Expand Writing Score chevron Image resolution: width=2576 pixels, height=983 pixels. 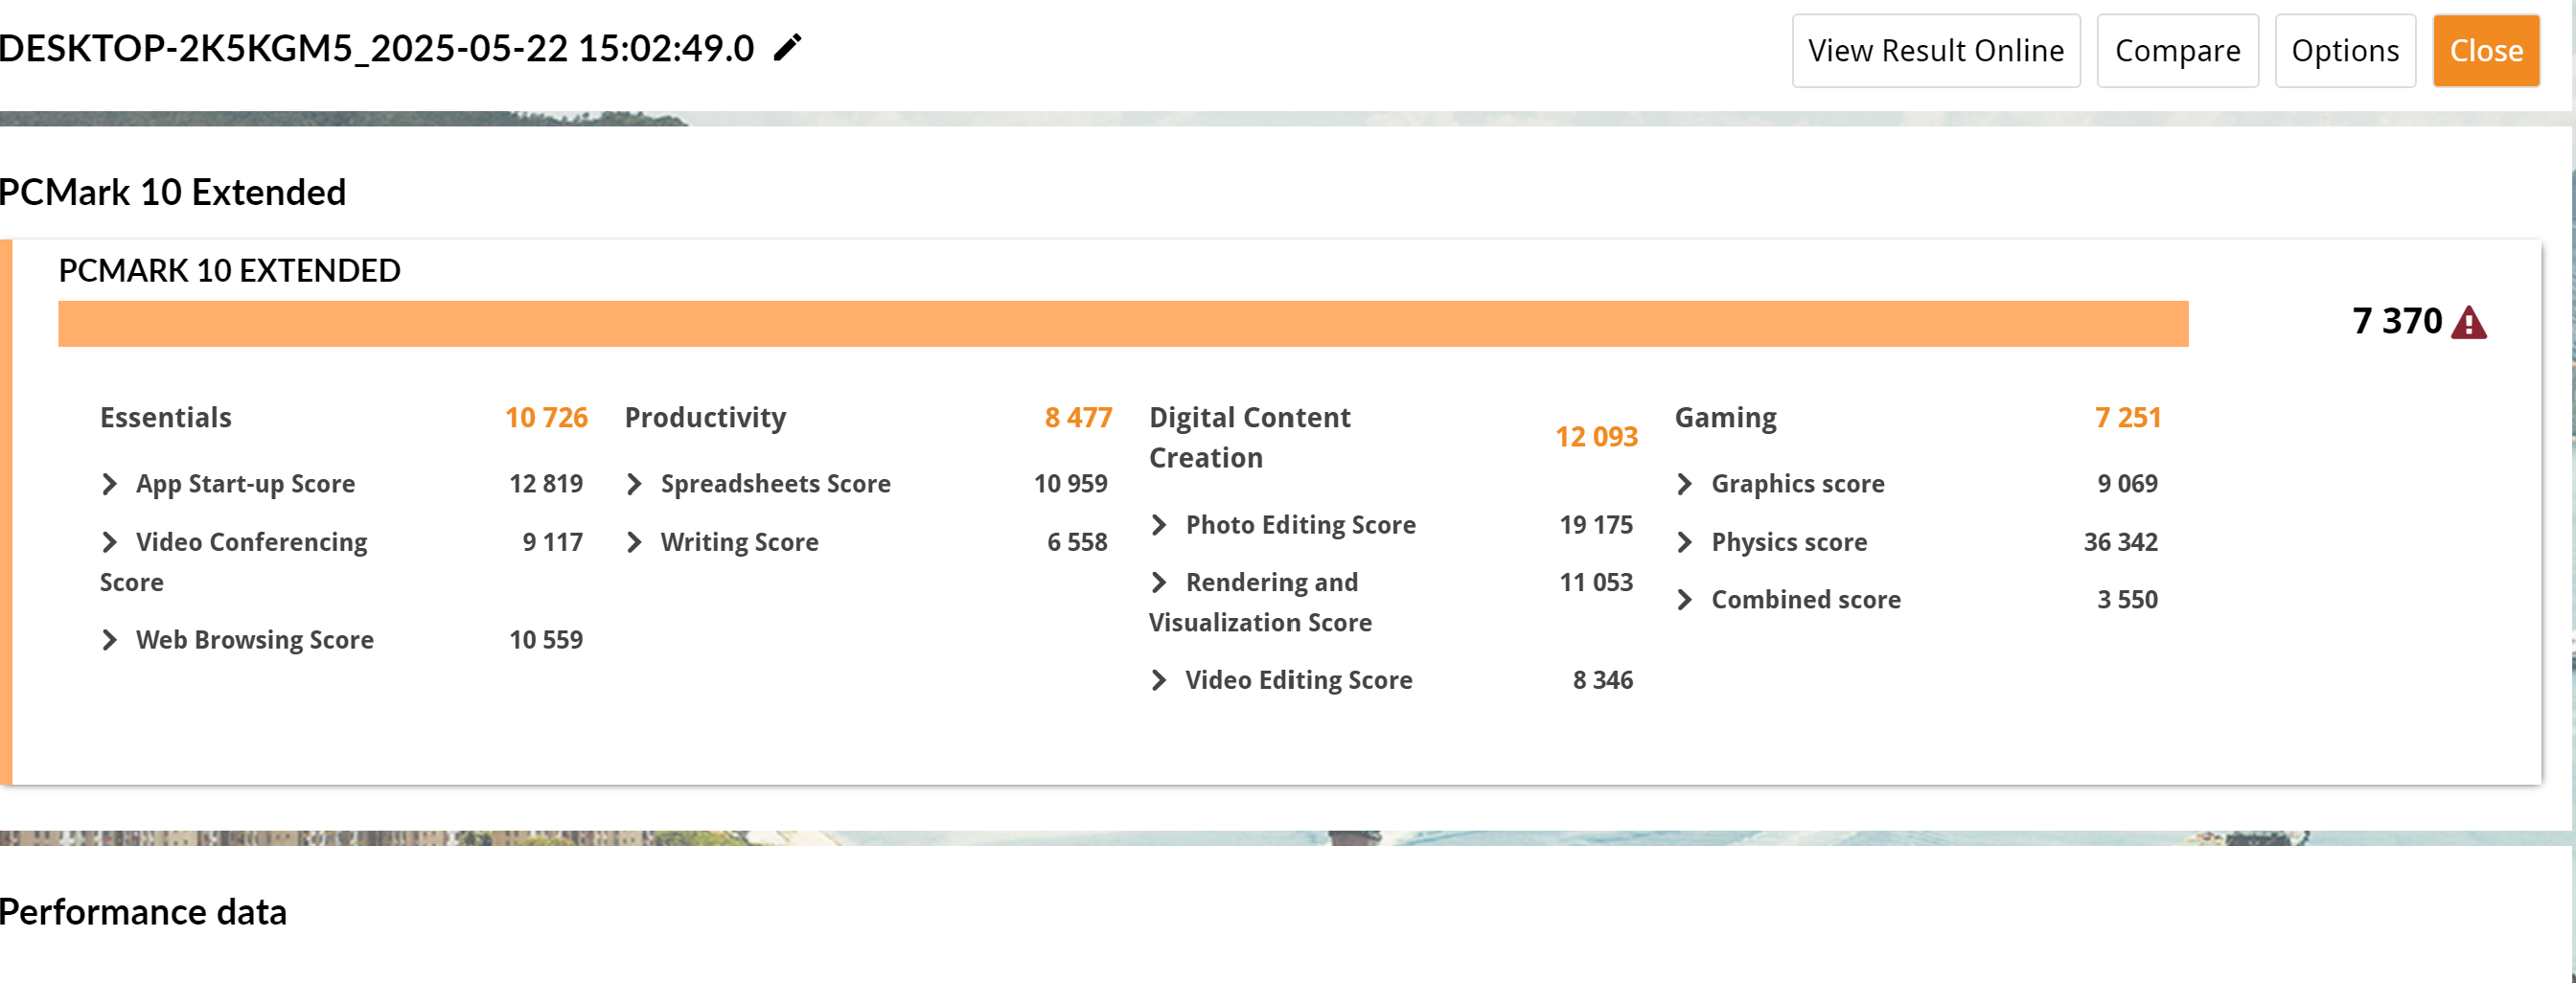click(x=634, y=542)
